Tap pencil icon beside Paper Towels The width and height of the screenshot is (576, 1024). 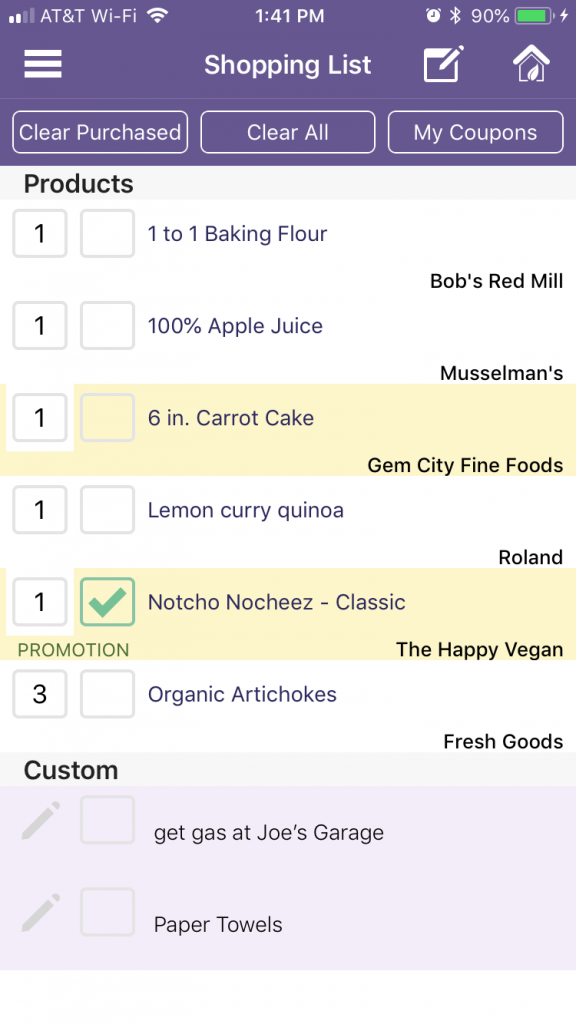(40, 912)
